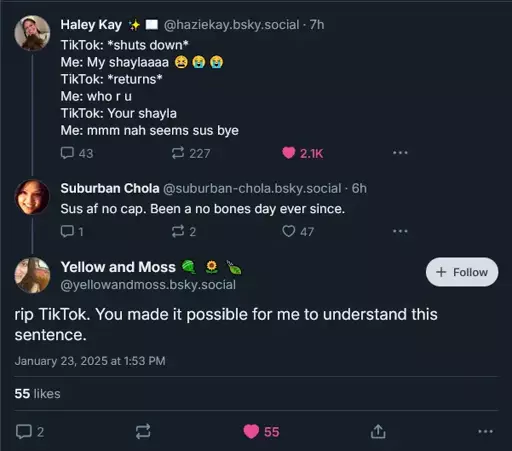Repost Suburban Chola's comment
The image size is (512, 451).
click(184, 231)
